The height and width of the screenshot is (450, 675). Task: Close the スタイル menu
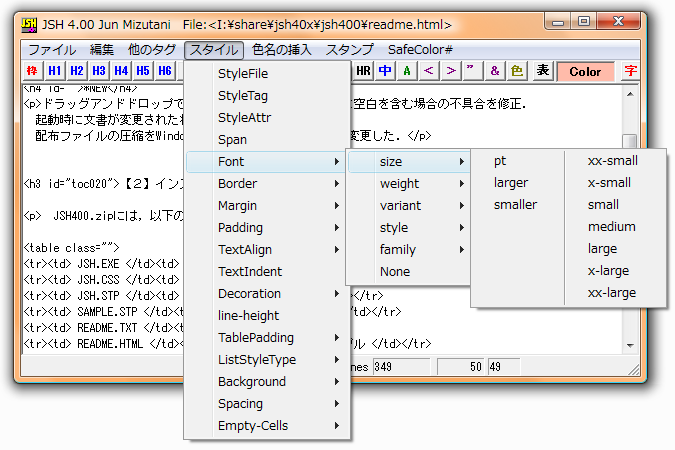pos(214,50)
